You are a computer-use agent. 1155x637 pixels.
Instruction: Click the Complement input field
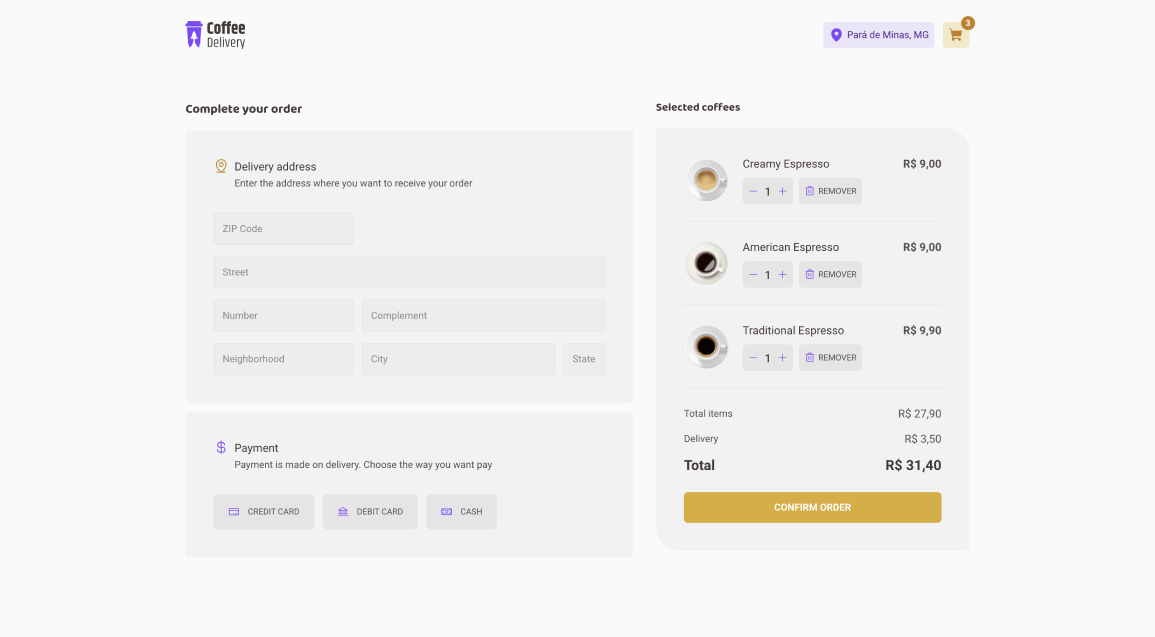(x=484, y=316)
